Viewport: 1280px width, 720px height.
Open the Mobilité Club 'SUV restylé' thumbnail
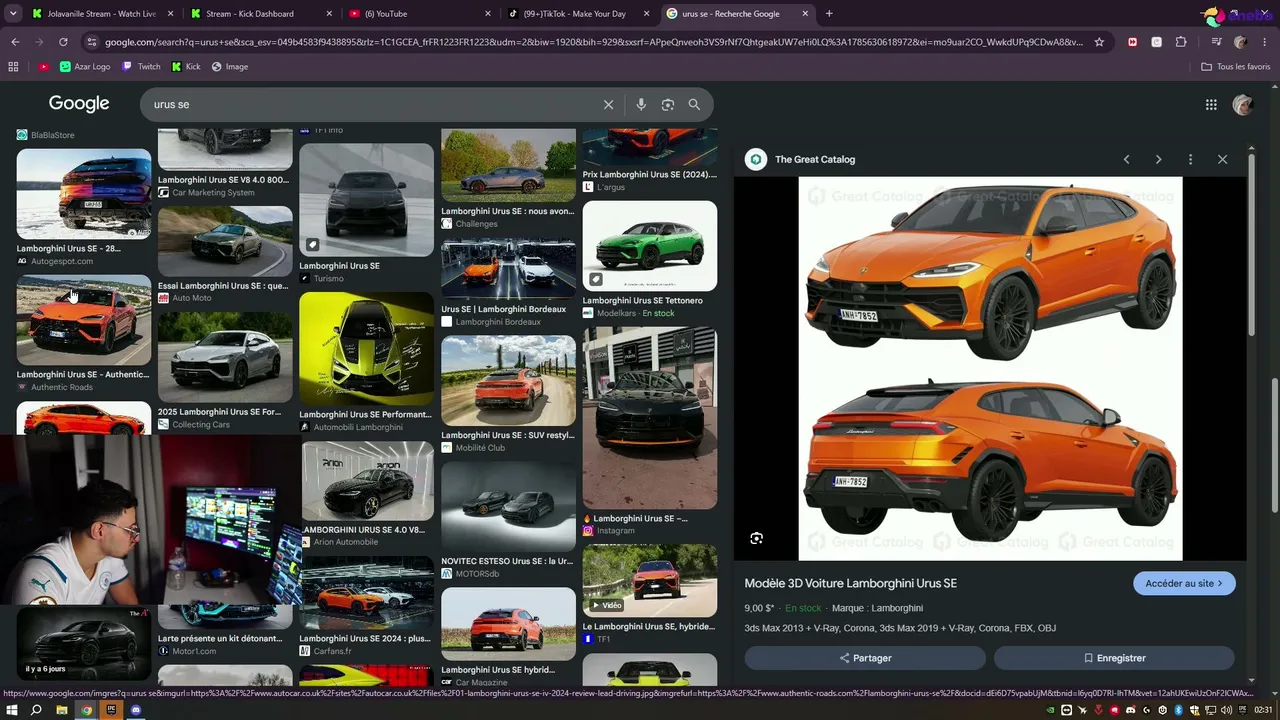coord(508,381)
